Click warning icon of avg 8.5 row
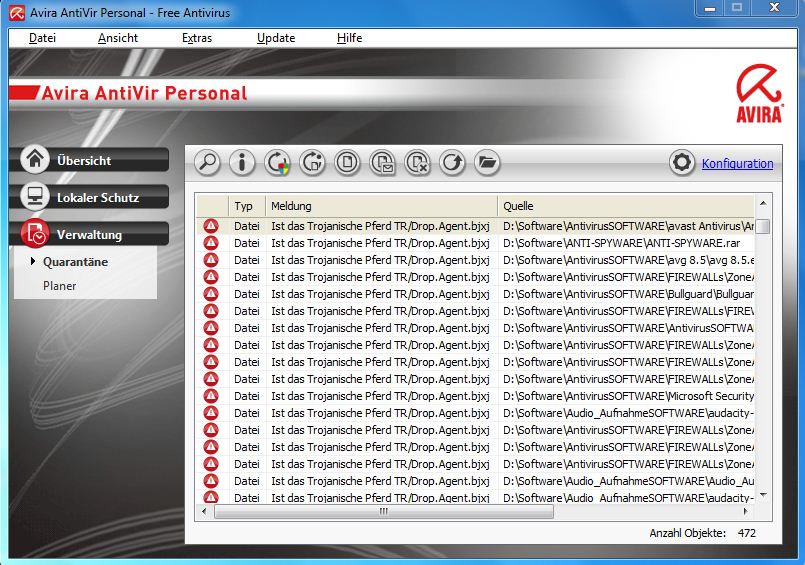805x565 pixels. (211, 260)
